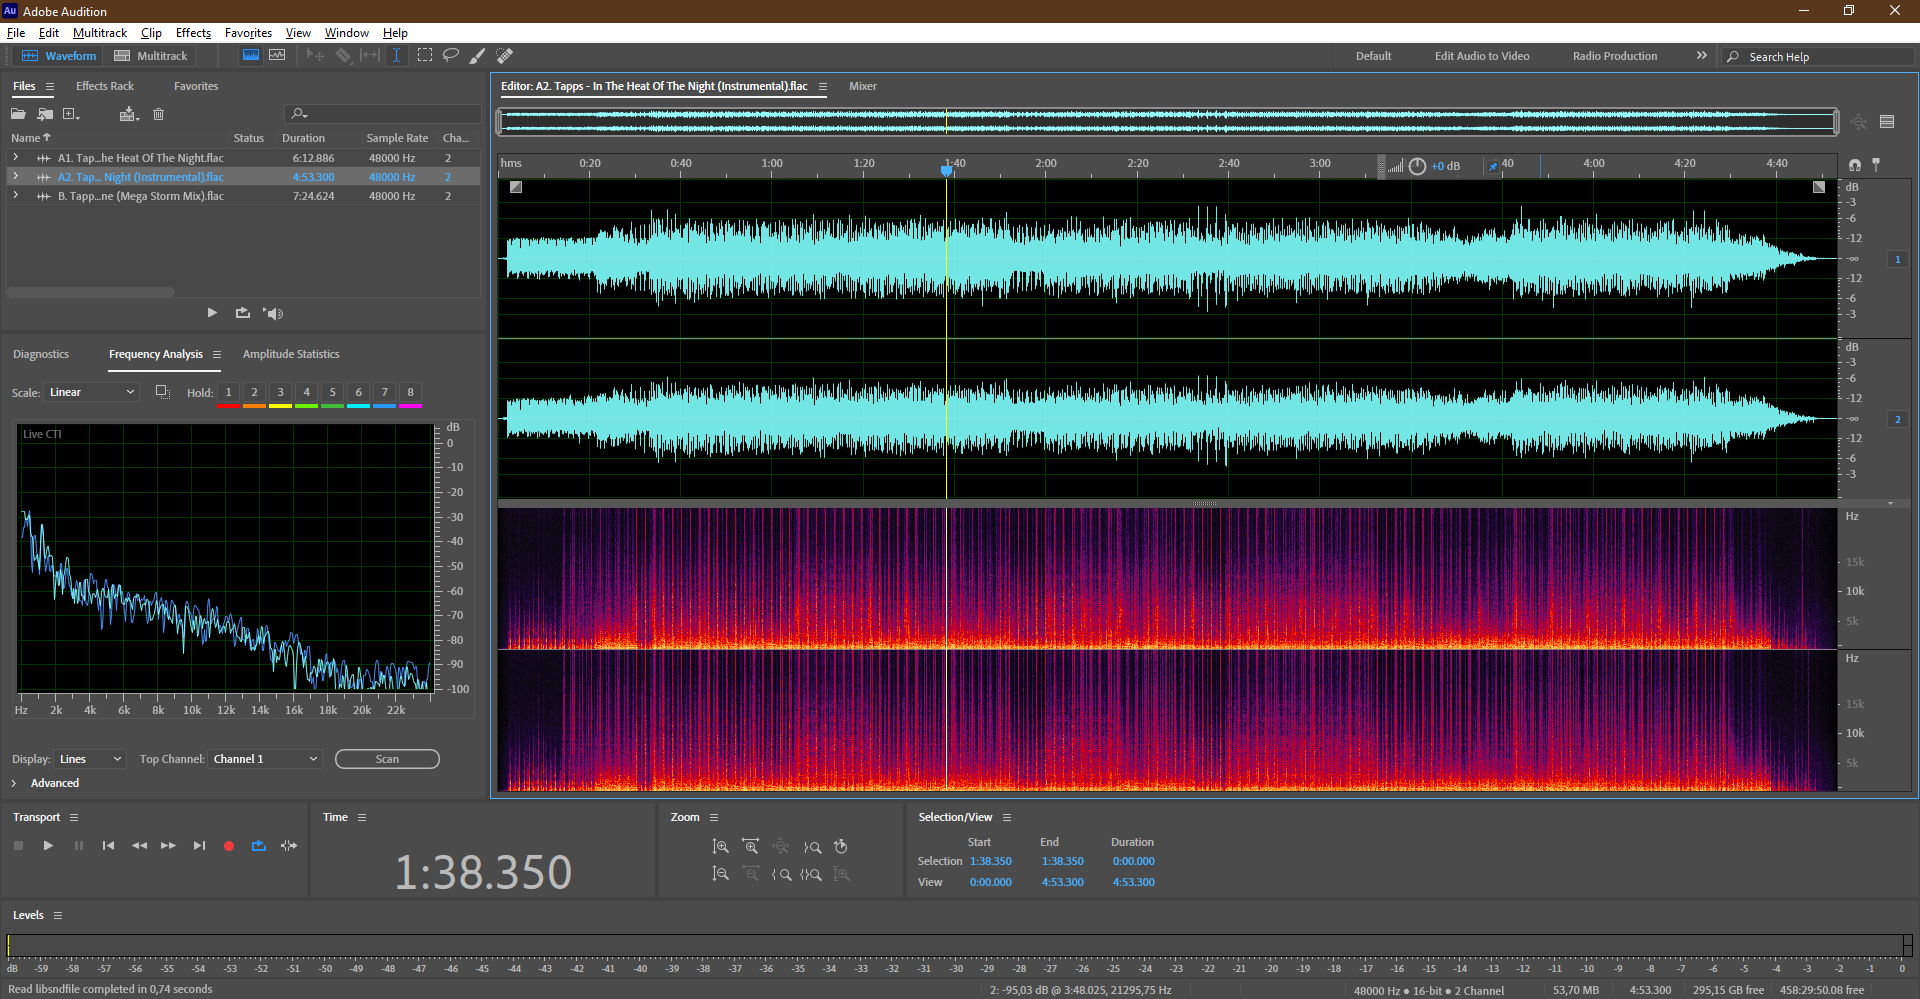Open the Scale Linear dropdown
Screen dimensions: 1920x999
click(91, 392)
